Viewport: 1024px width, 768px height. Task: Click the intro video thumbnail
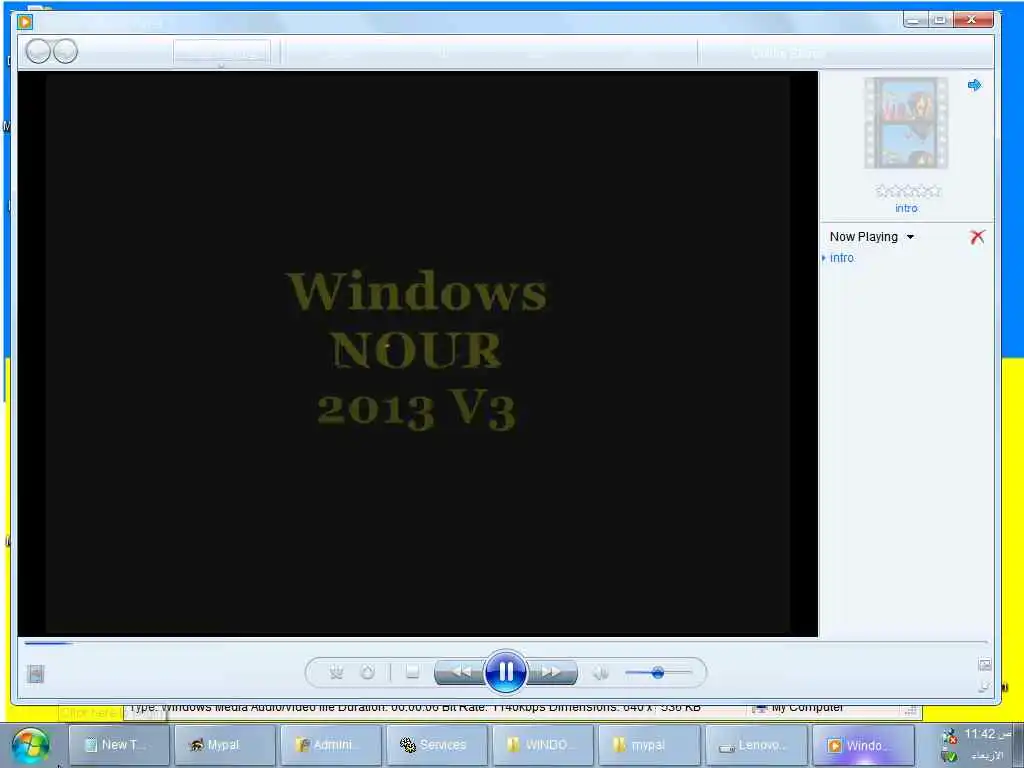coord(906,123)
